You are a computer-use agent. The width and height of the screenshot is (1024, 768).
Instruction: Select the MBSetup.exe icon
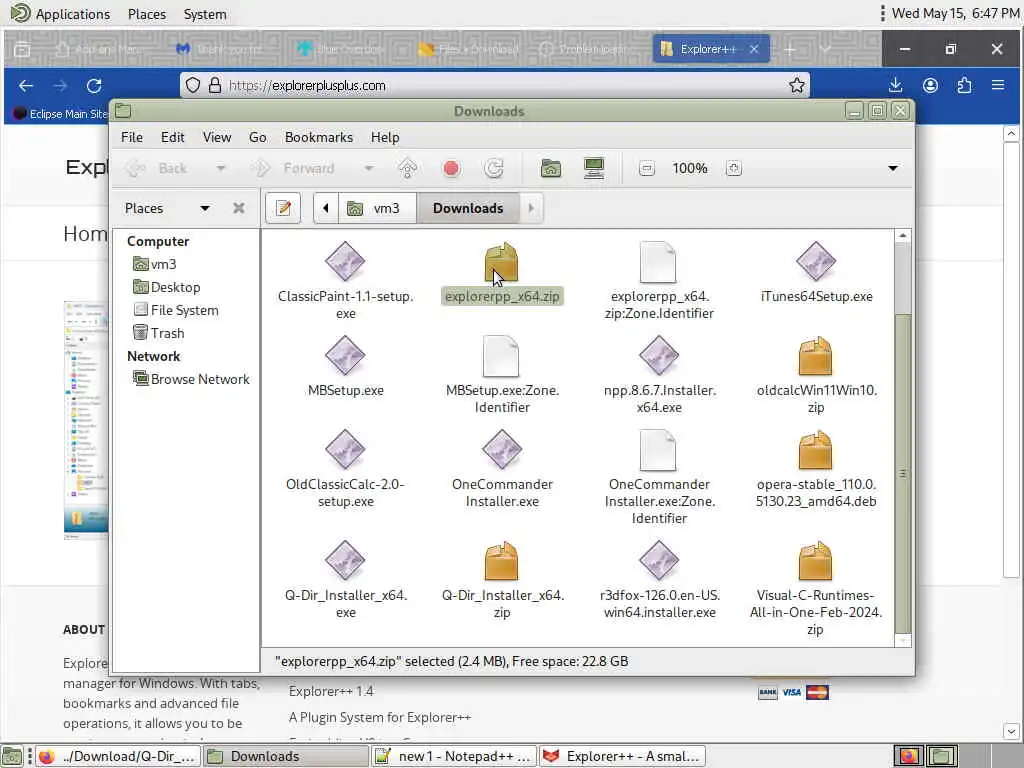pos(345,356)
